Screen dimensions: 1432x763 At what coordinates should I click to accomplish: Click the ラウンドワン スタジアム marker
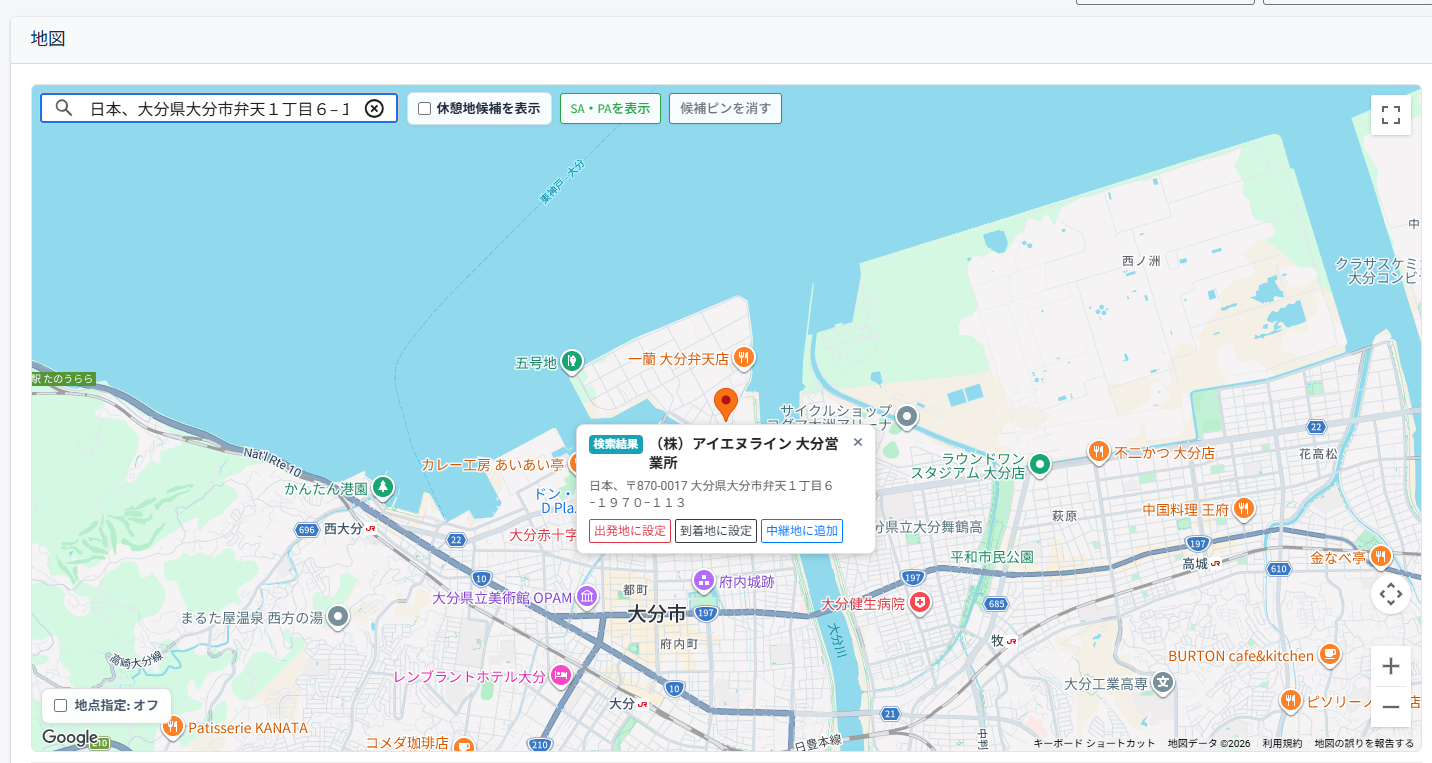tap(1040, 464)
